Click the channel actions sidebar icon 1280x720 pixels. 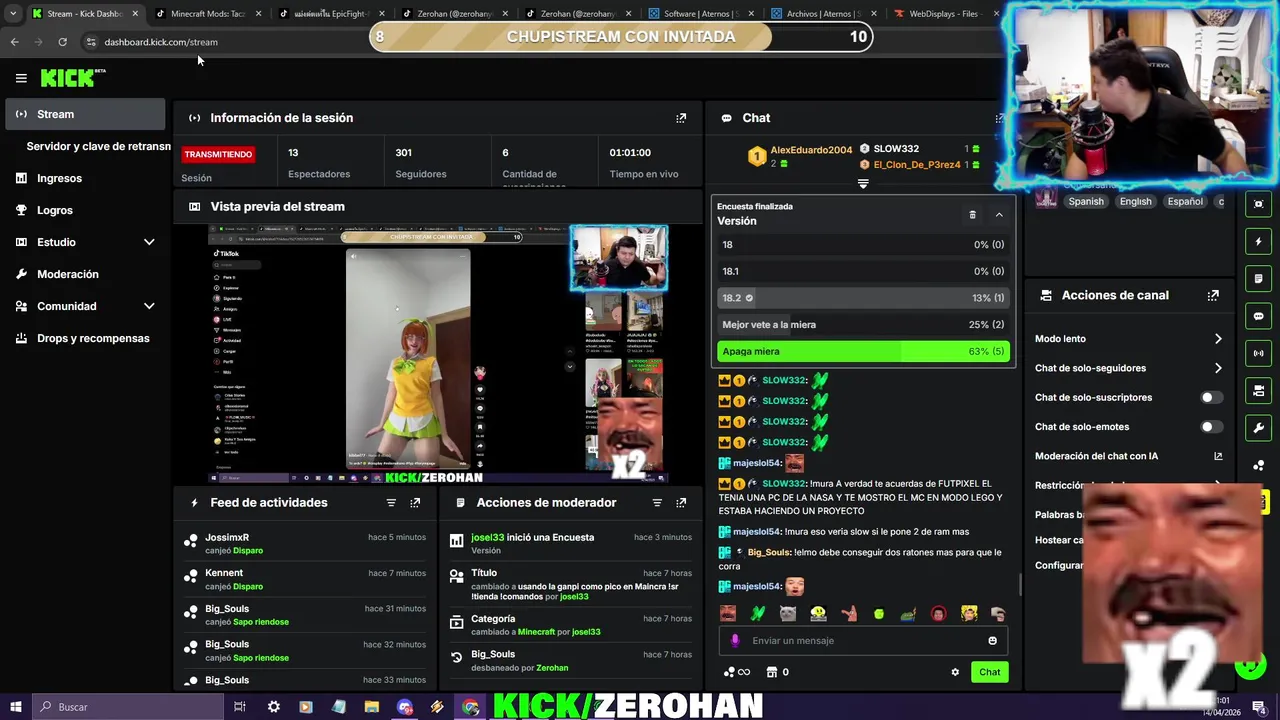click(1258, 390)
